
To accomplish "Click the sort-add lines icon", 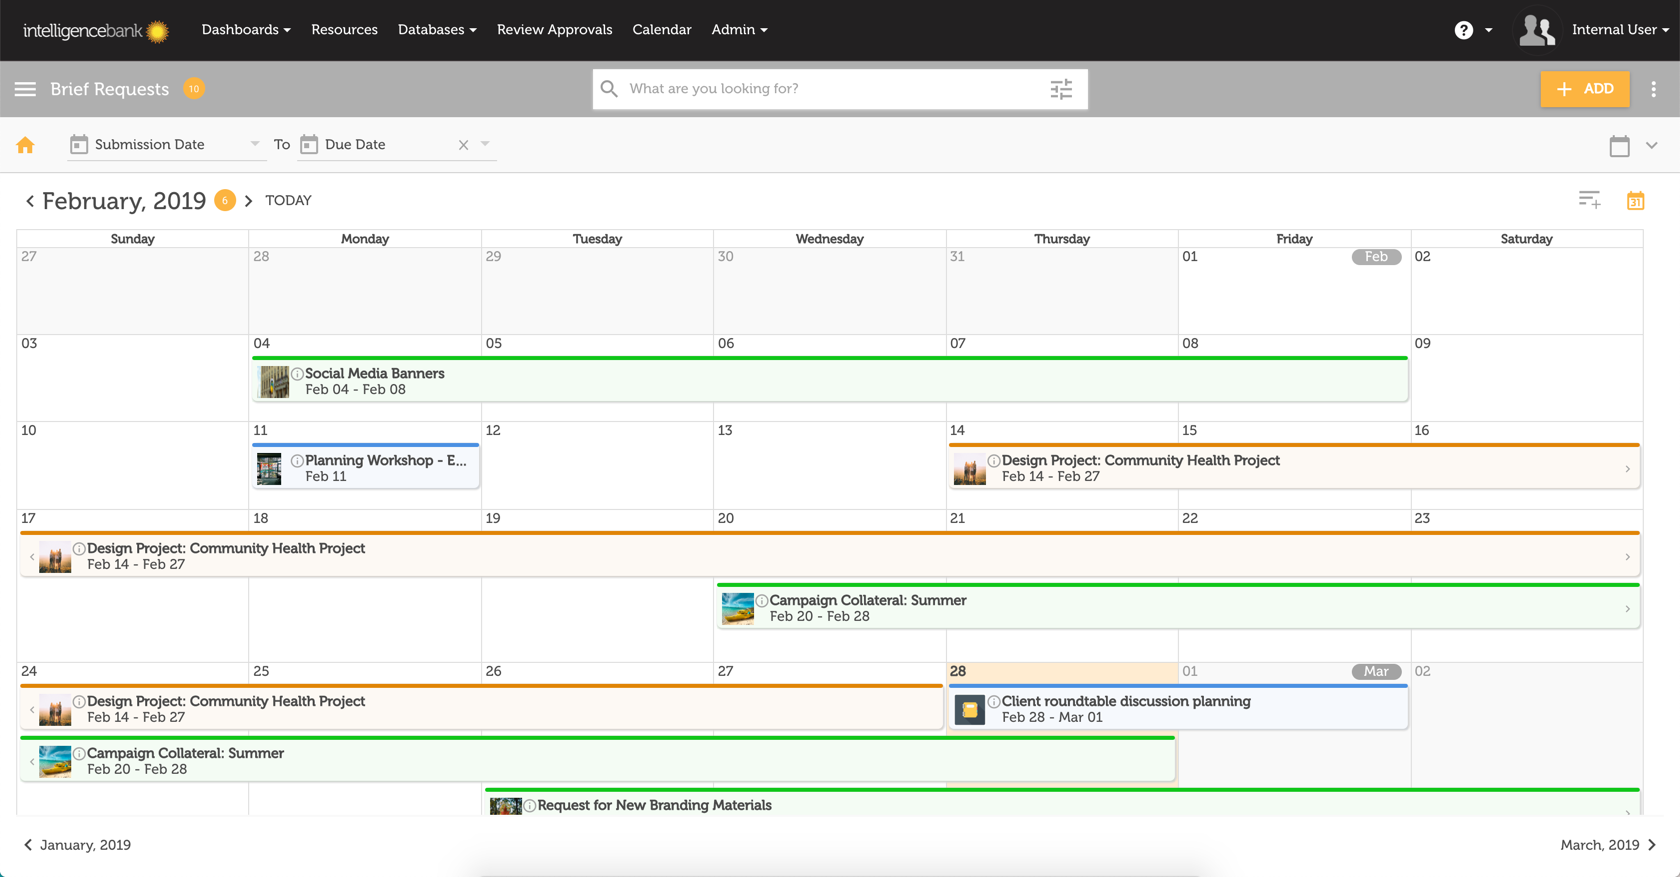I will coord(1589,200).
